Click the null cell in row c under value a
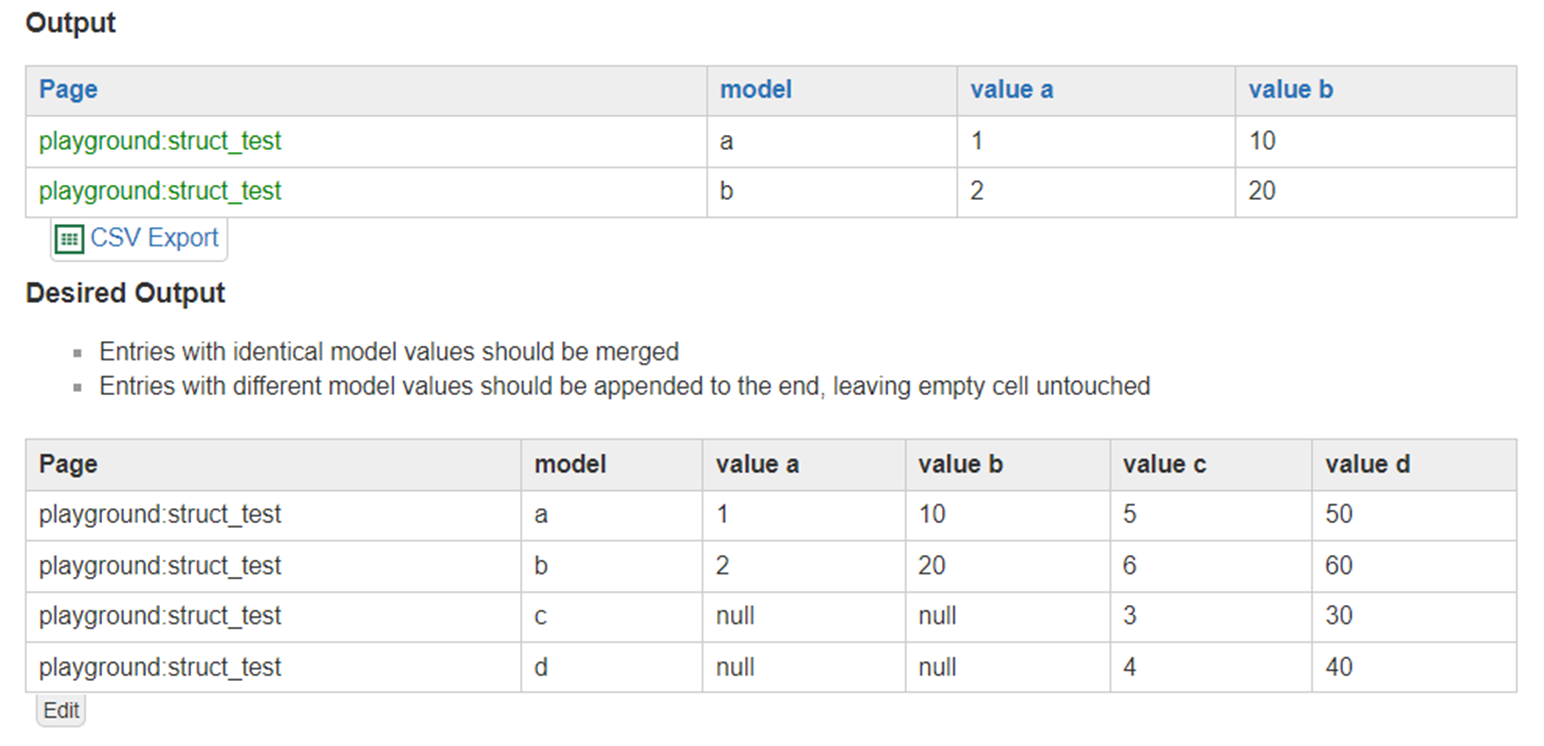The height and width of the screenshot is (746, 1544). click(804, 616)
